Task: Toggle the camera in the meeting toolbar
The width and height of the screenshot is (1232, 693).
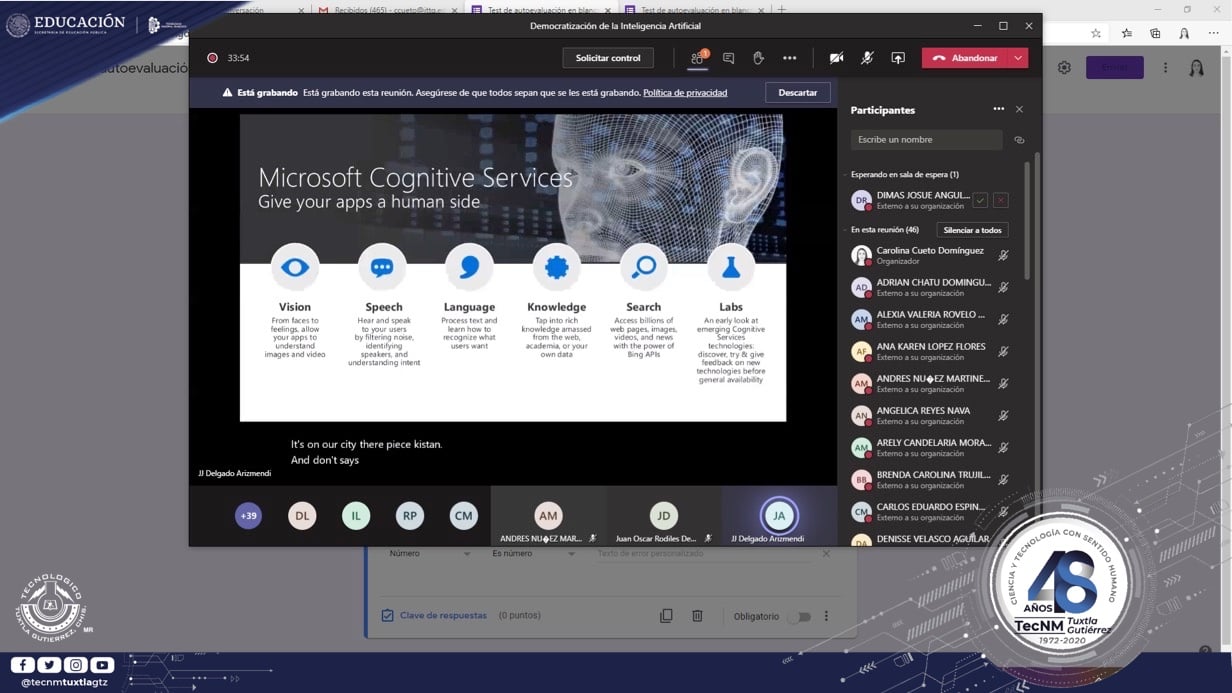Action: (837, 58)
